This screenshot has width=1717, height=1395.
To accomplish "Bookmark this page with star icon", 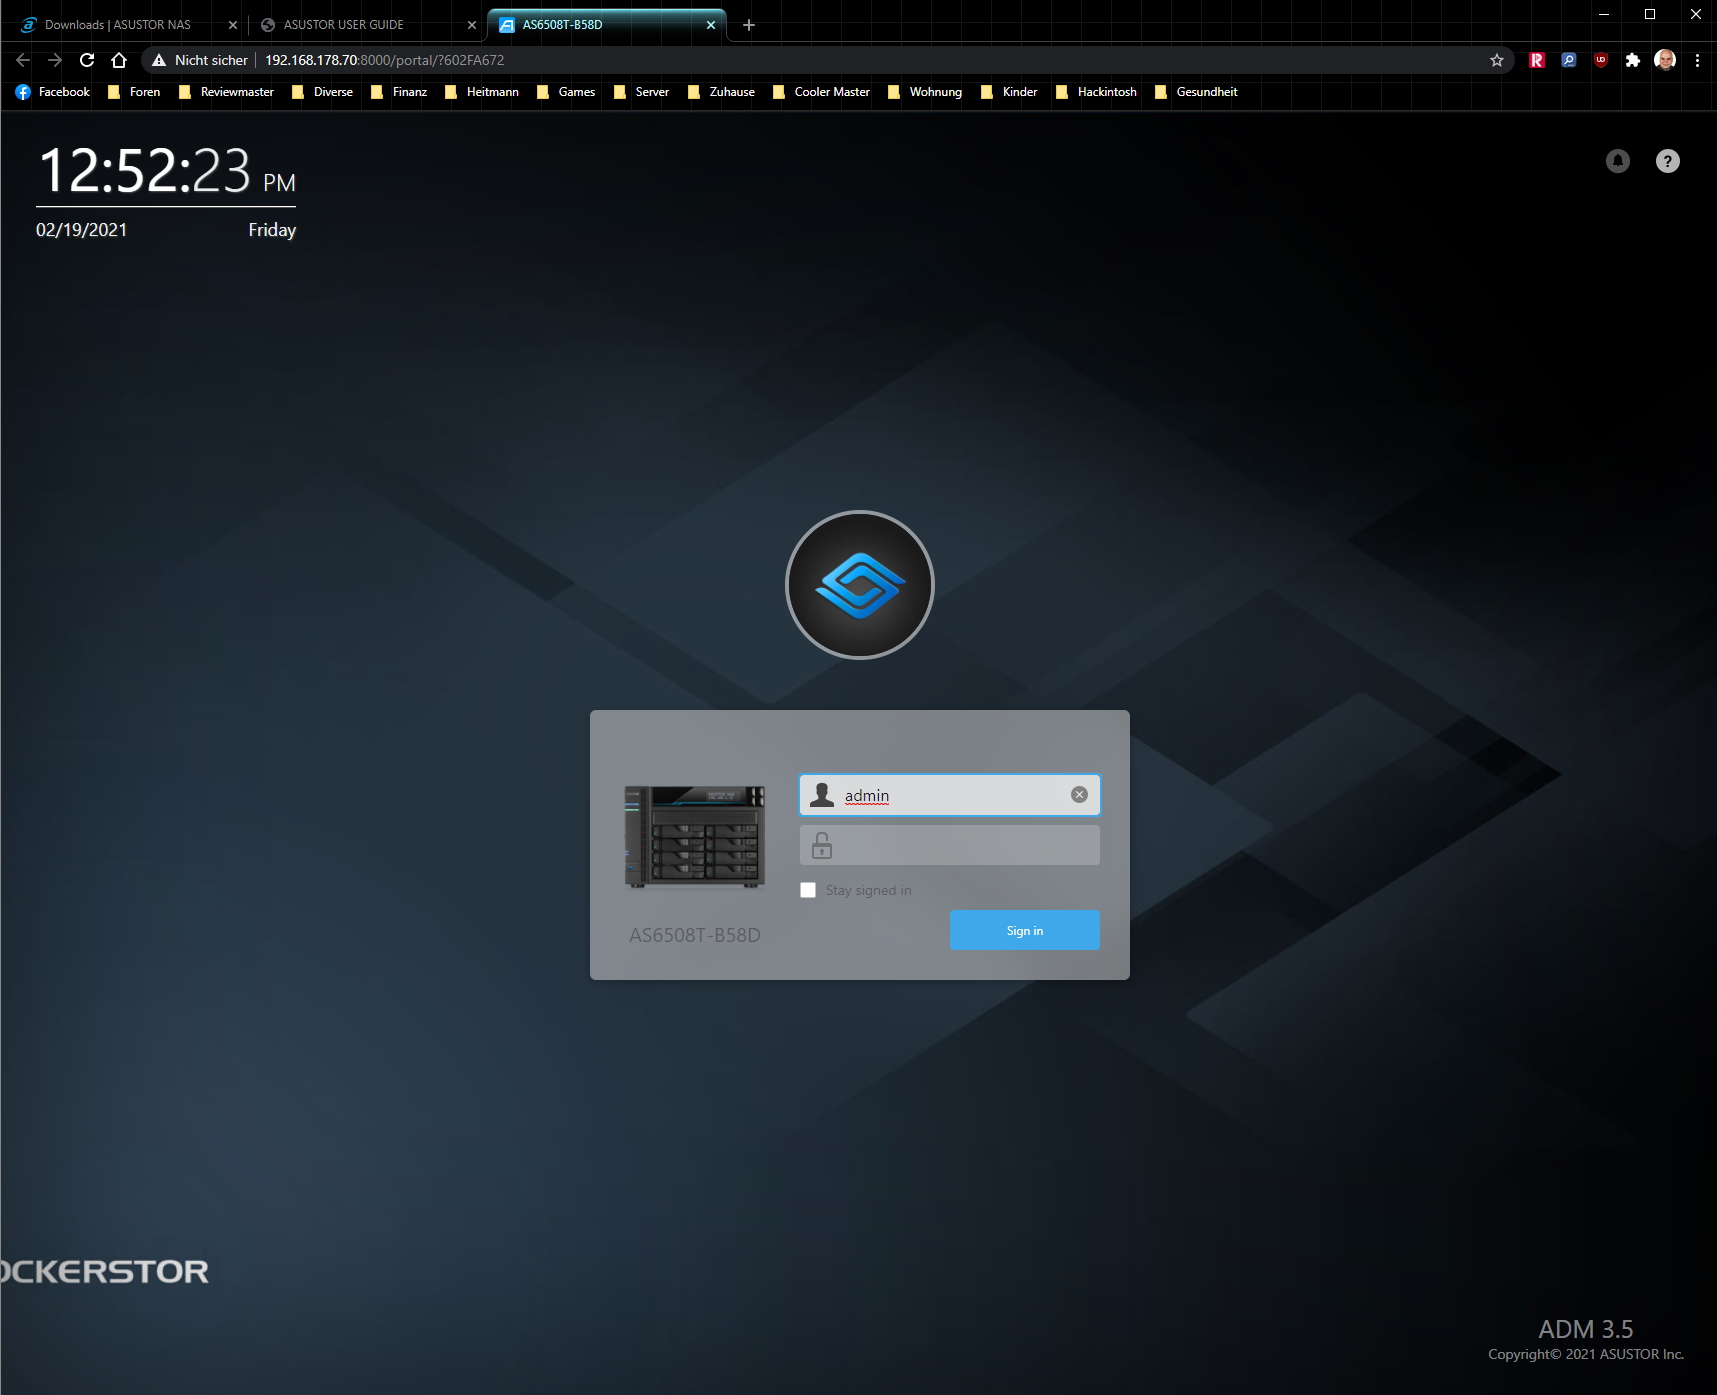I will pos(1496,60).
